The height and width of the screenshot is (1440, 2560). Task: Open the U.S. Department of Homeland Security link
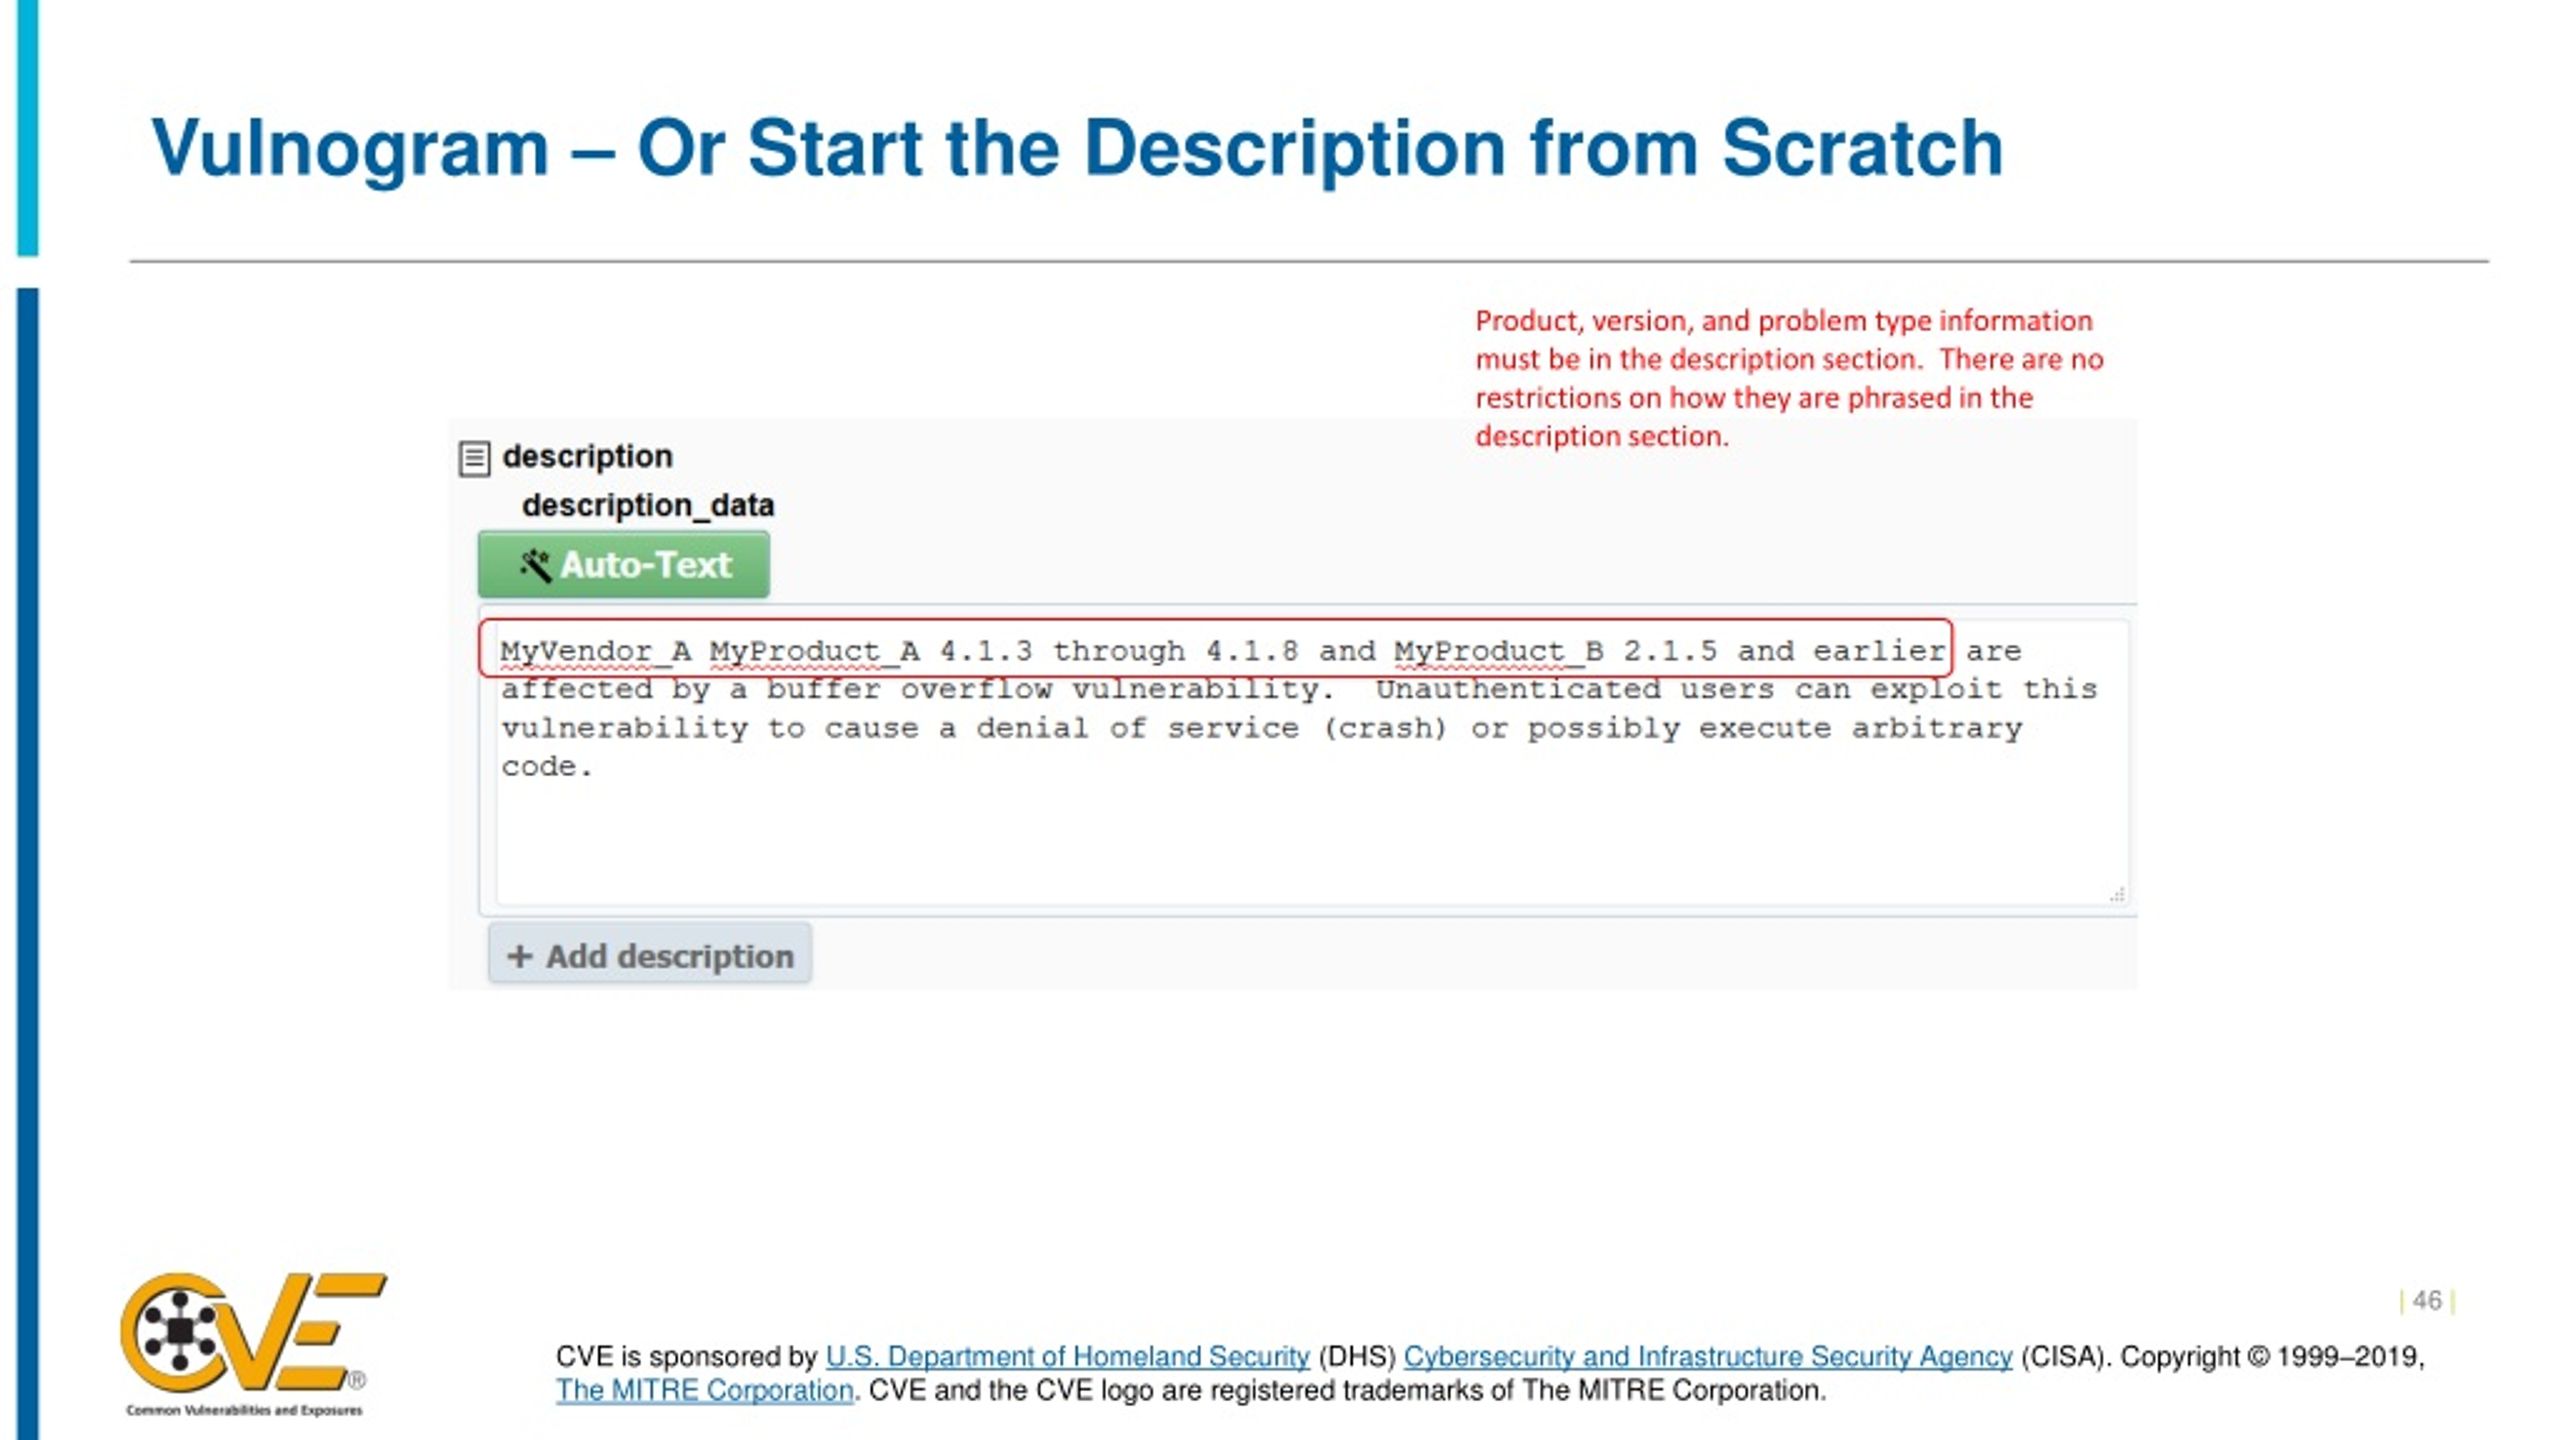1067,1356
